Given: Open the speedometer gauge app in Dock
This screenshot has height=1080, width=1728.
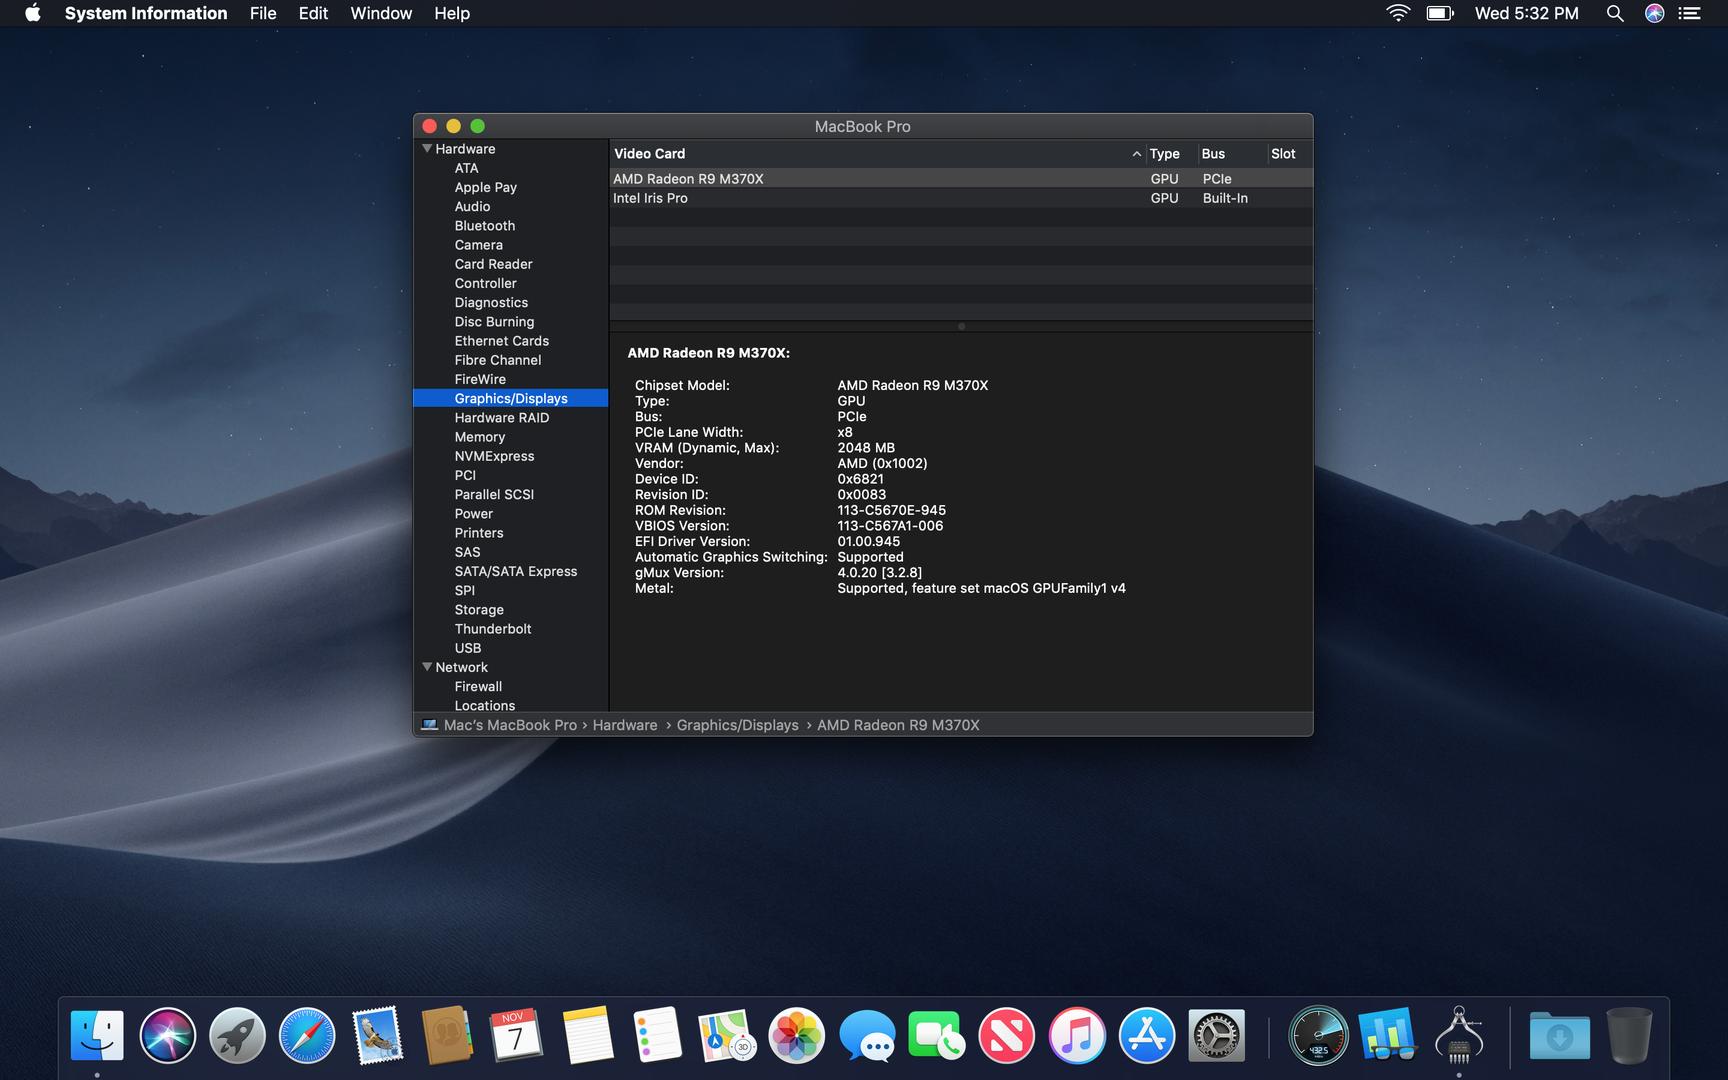Looking at the screenshot, I should pyautogui.click(x=1318, y=1035).
